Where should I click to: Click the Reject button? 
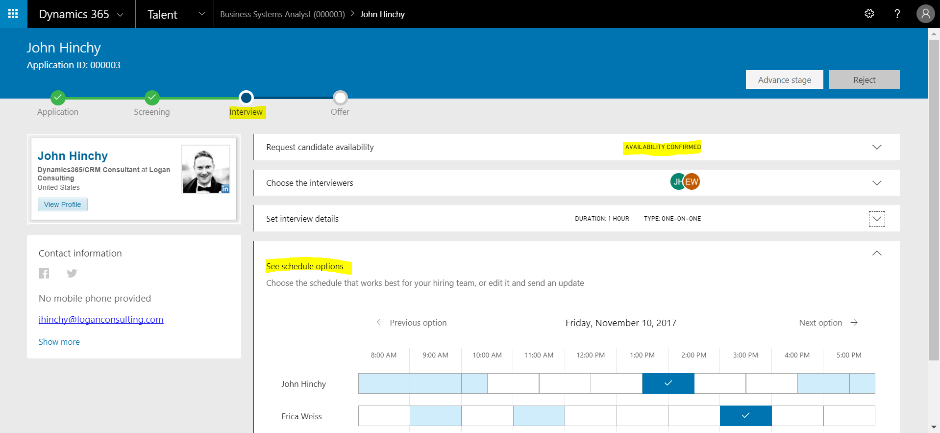coord(864,80)
